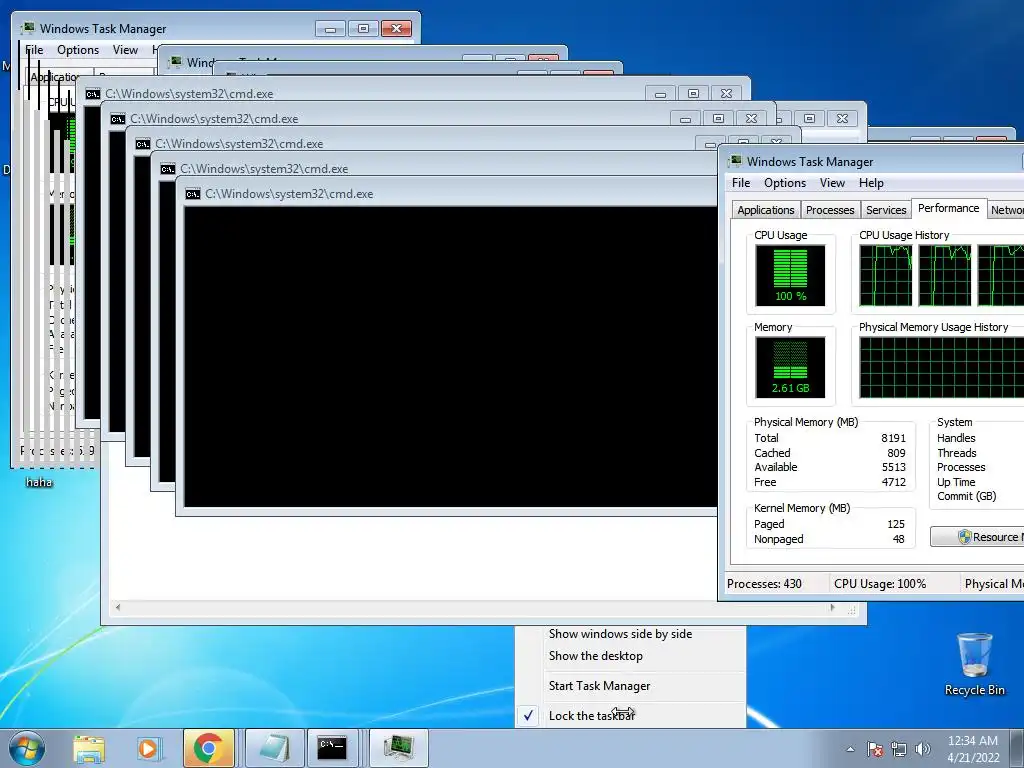The image size is (1024, 768).
Task: Show hidden system tray icons
Action: coord(850,749)
